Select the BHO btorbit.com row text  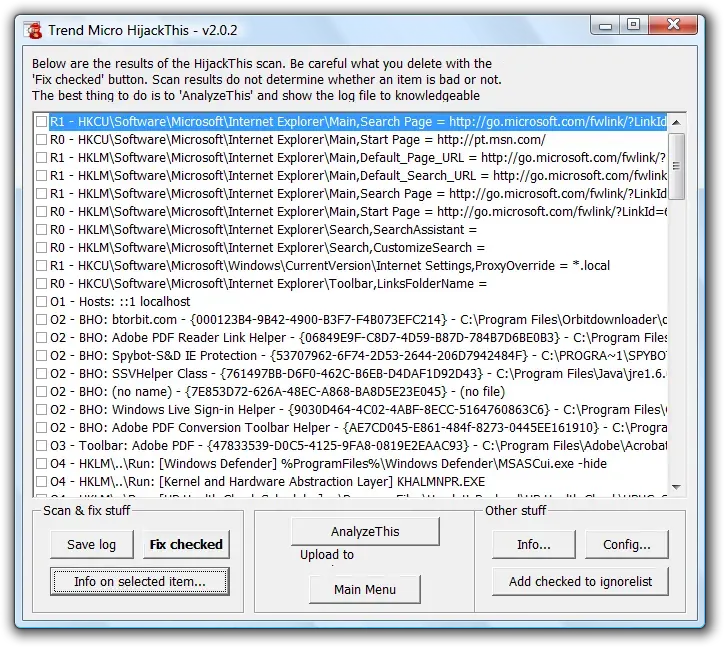pyautogui.click(x=358, y=320)
